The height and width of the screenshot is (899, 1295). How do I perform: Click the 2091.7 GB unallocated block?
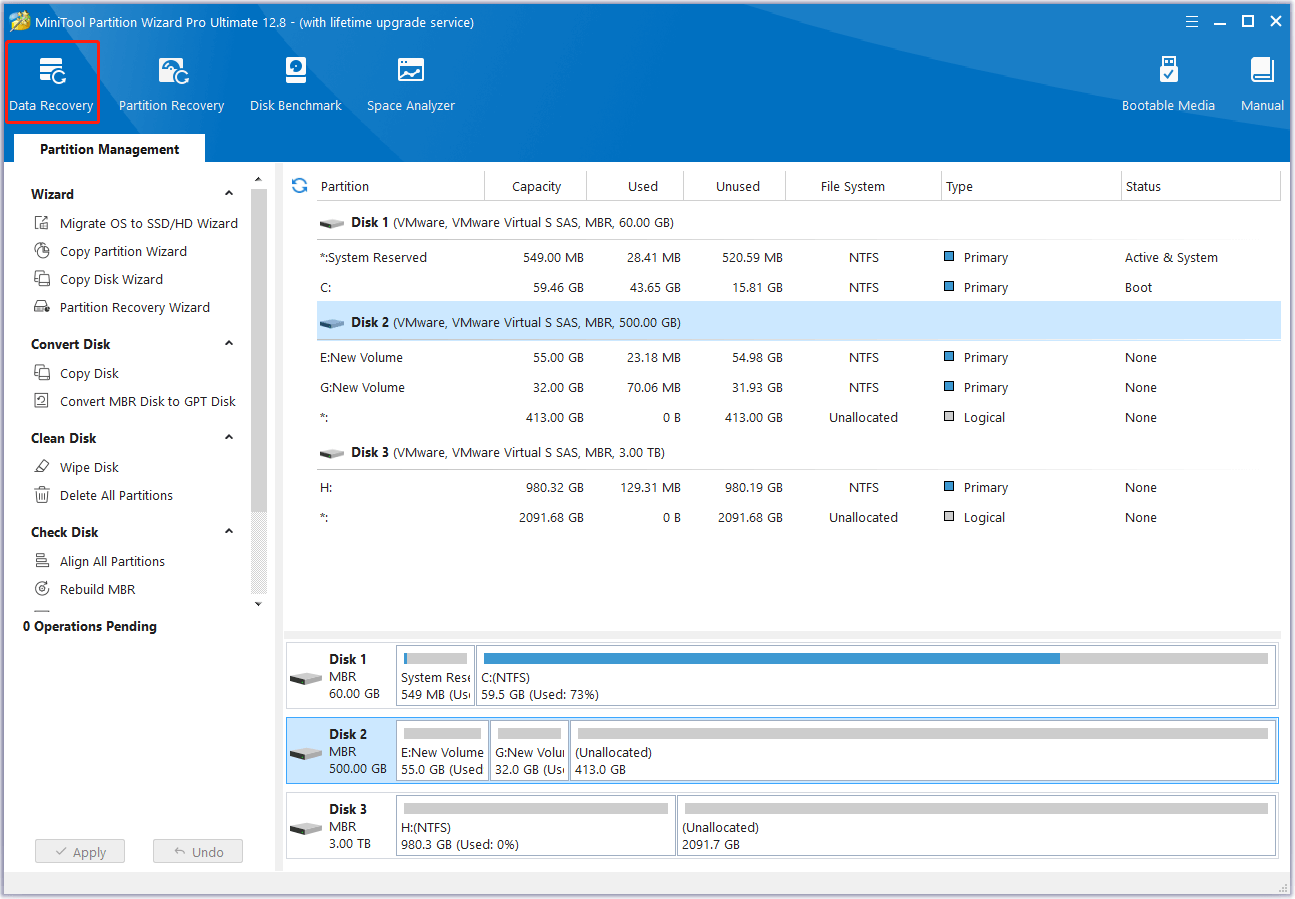tap(977, 825)
